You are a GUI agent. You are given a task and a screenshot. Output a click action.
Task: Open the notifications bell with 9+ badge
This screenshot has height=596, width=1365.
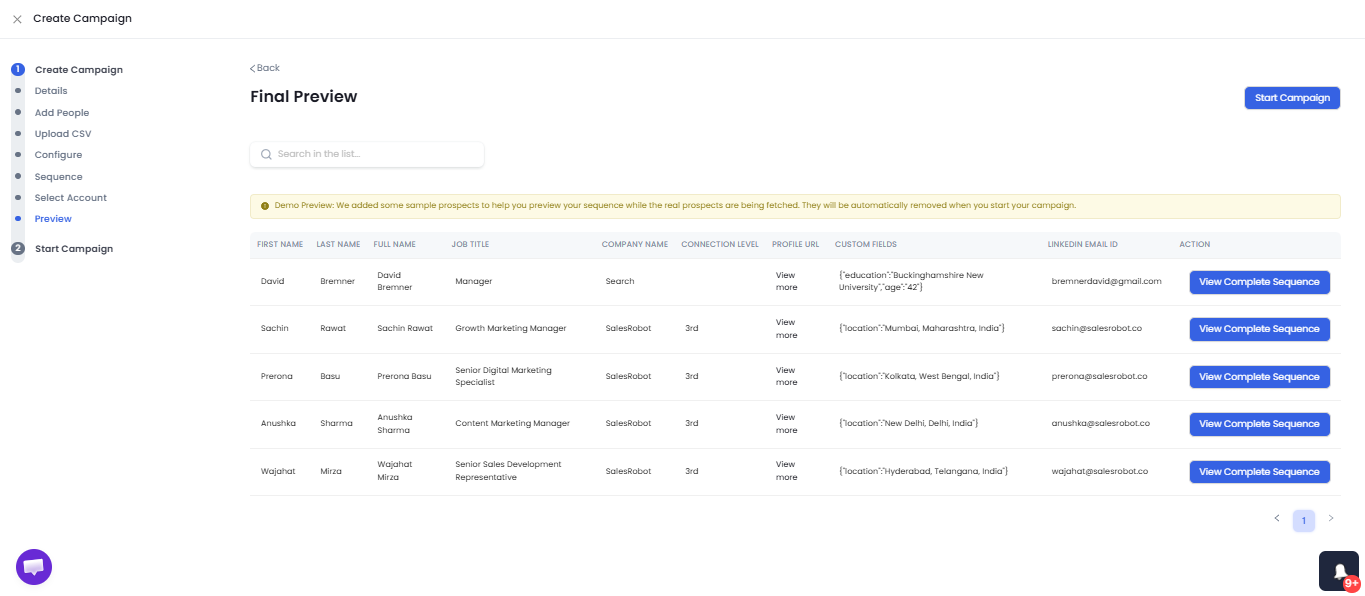coord(1339,571)
